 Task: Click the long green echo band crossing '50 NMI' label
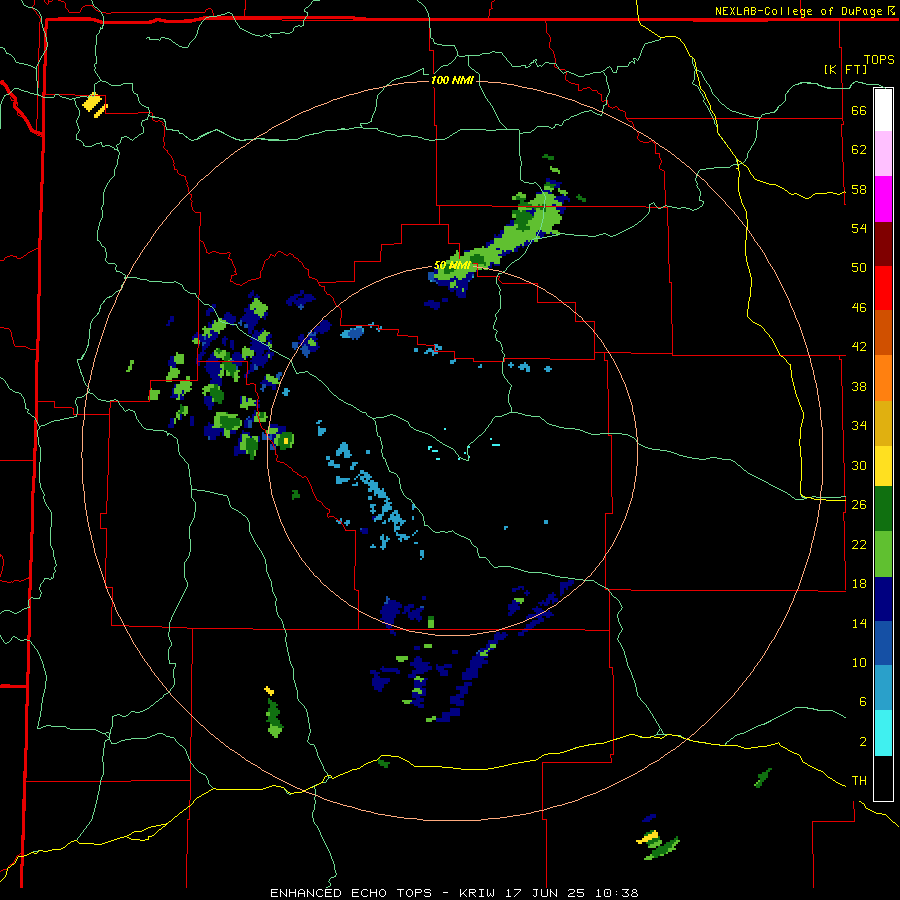tap(498, 236)
